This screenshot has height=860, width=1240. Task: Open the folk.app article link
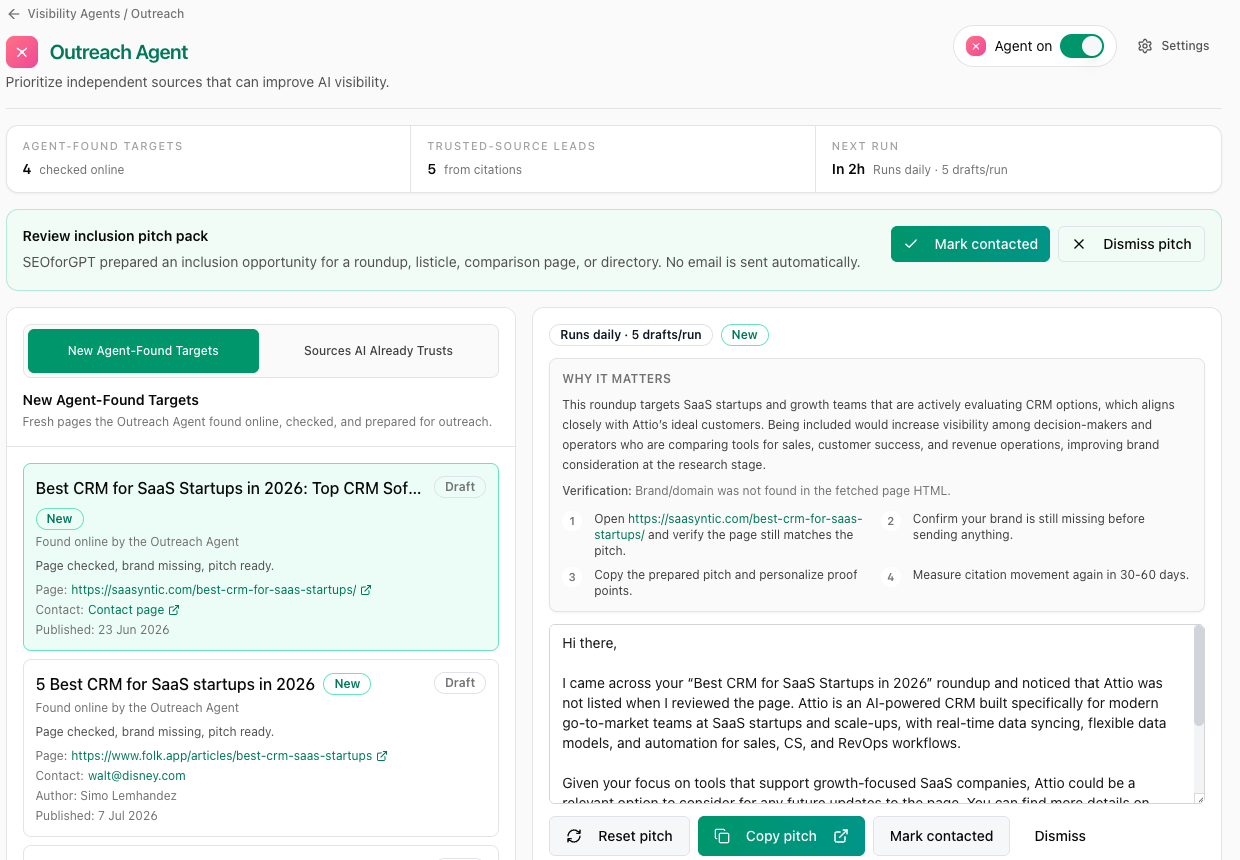(x=221, y=756)
